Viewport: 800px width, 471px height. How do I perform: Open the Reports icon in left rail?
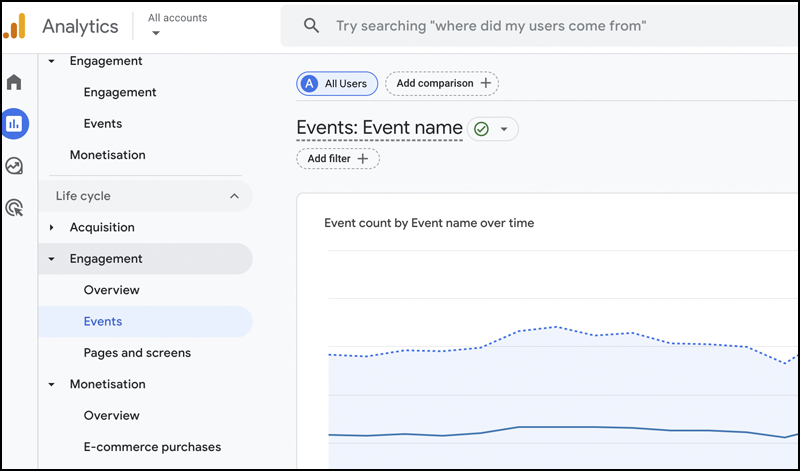(x=14, y=124)
